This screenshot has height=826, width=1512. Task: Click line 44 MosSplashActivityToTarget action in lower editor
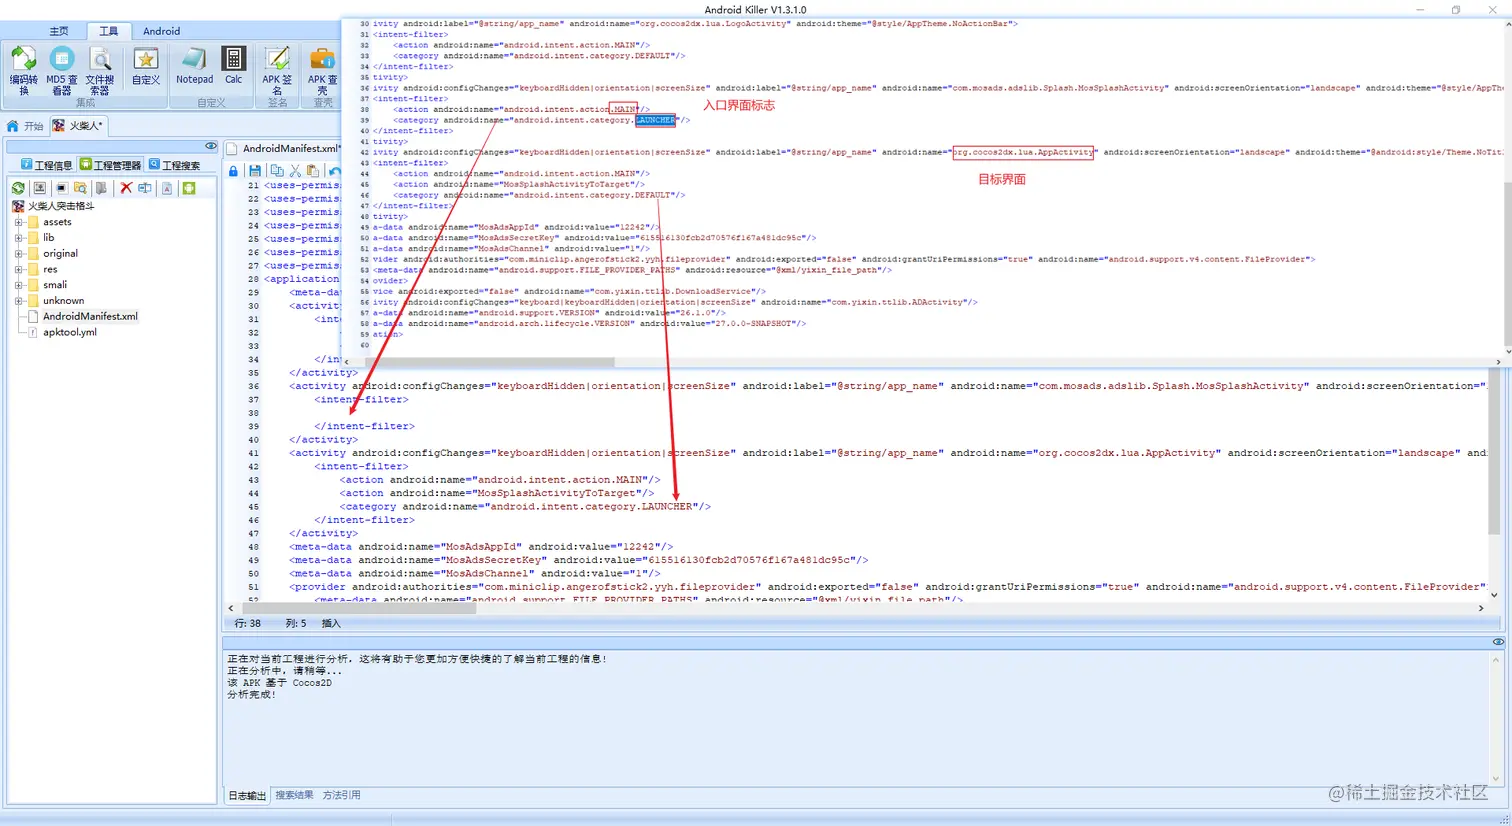(x=497, y=493)
